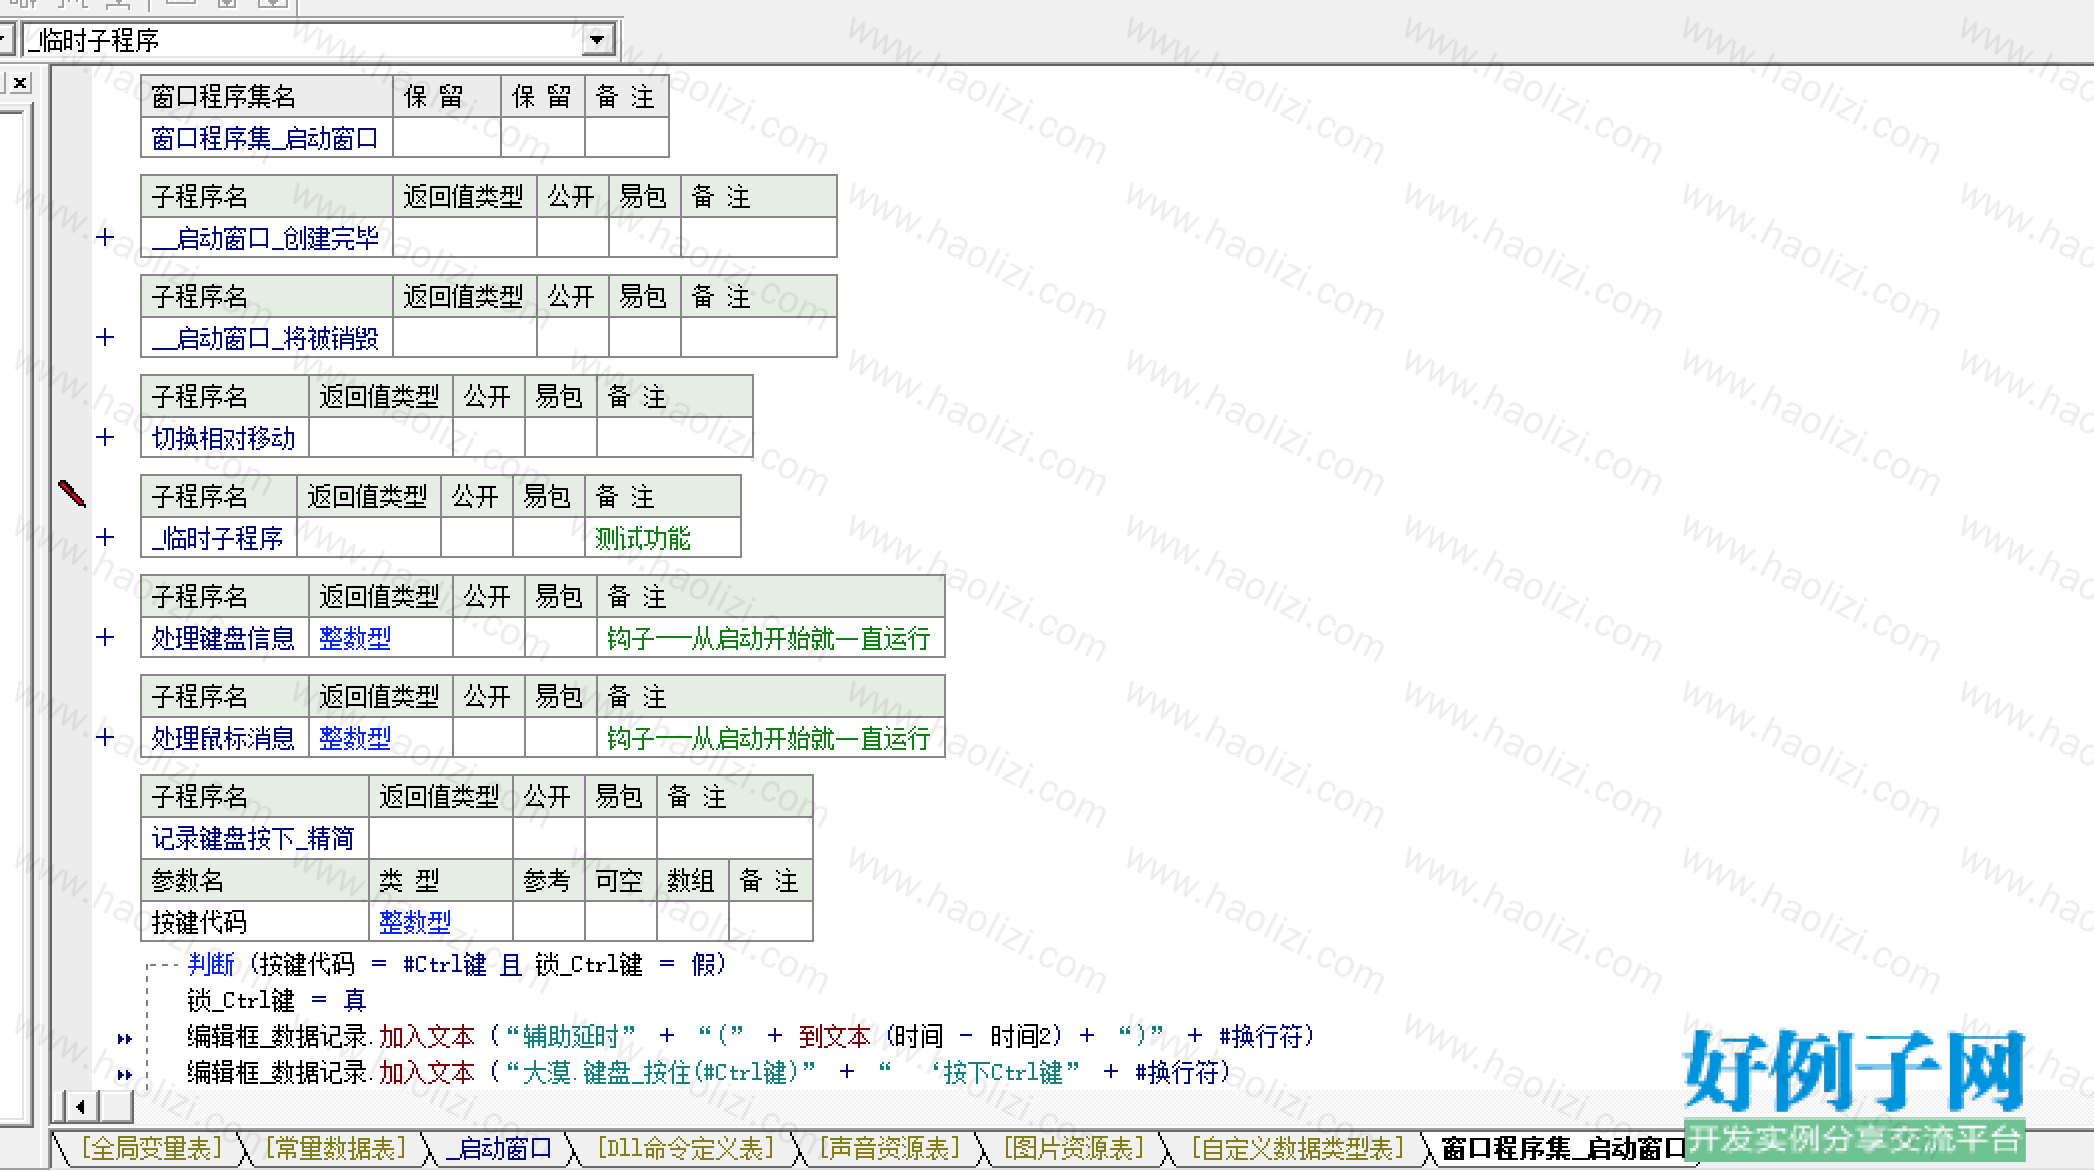Expand the __启动窗口_创建完毕 subroutine

105,238
